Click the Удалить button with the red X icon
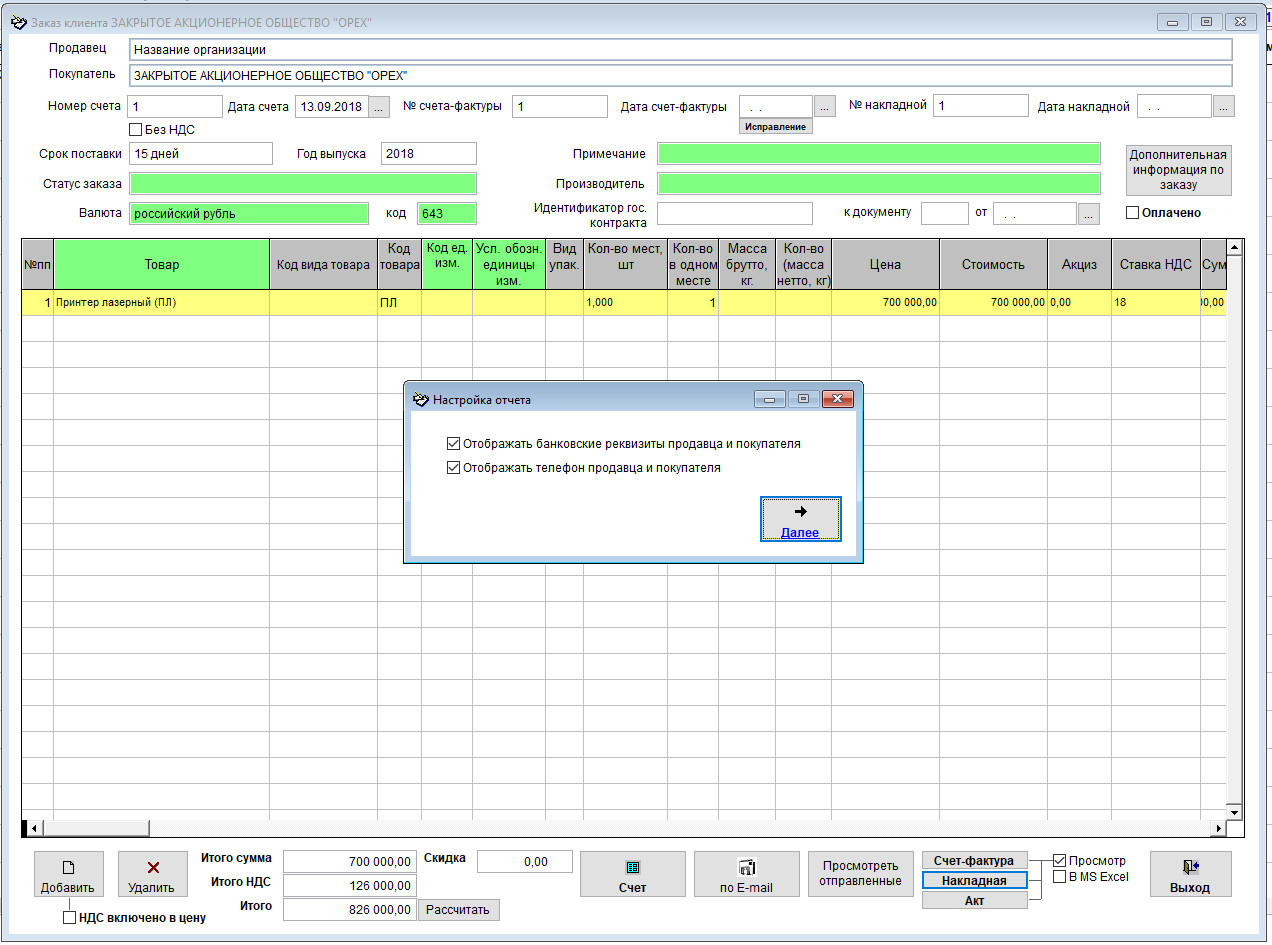Viewport: 1272px width, 945px height. click(152, 876)
